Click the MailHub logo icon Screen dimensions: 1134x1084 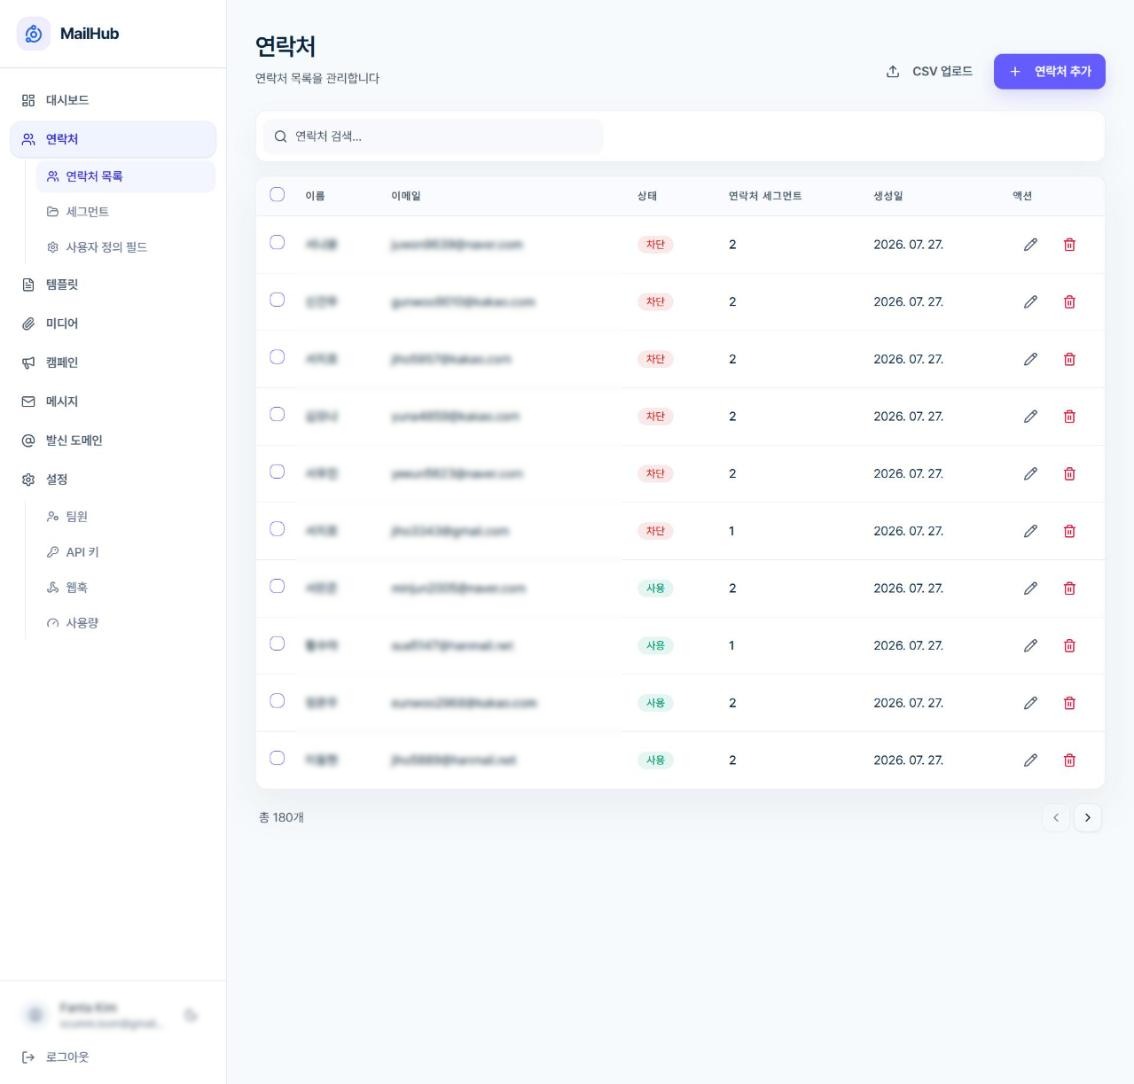pos(33,33)
